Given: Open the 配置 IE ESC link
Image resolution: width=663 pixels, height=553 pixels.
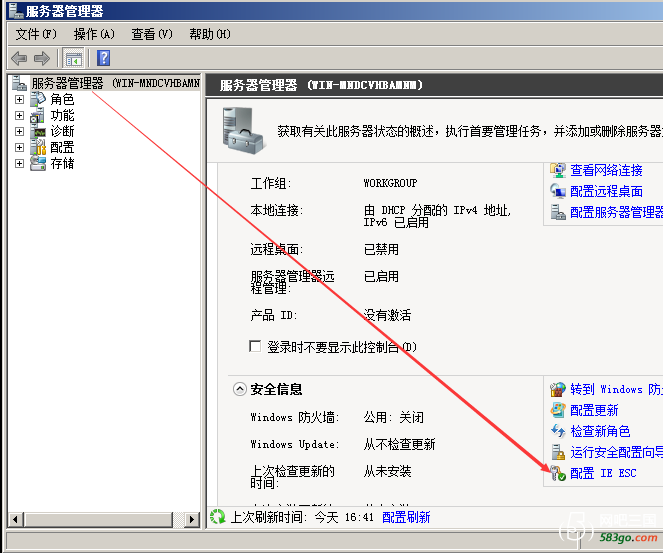Looking at the screenshot, I should click(x=603, y=473).
